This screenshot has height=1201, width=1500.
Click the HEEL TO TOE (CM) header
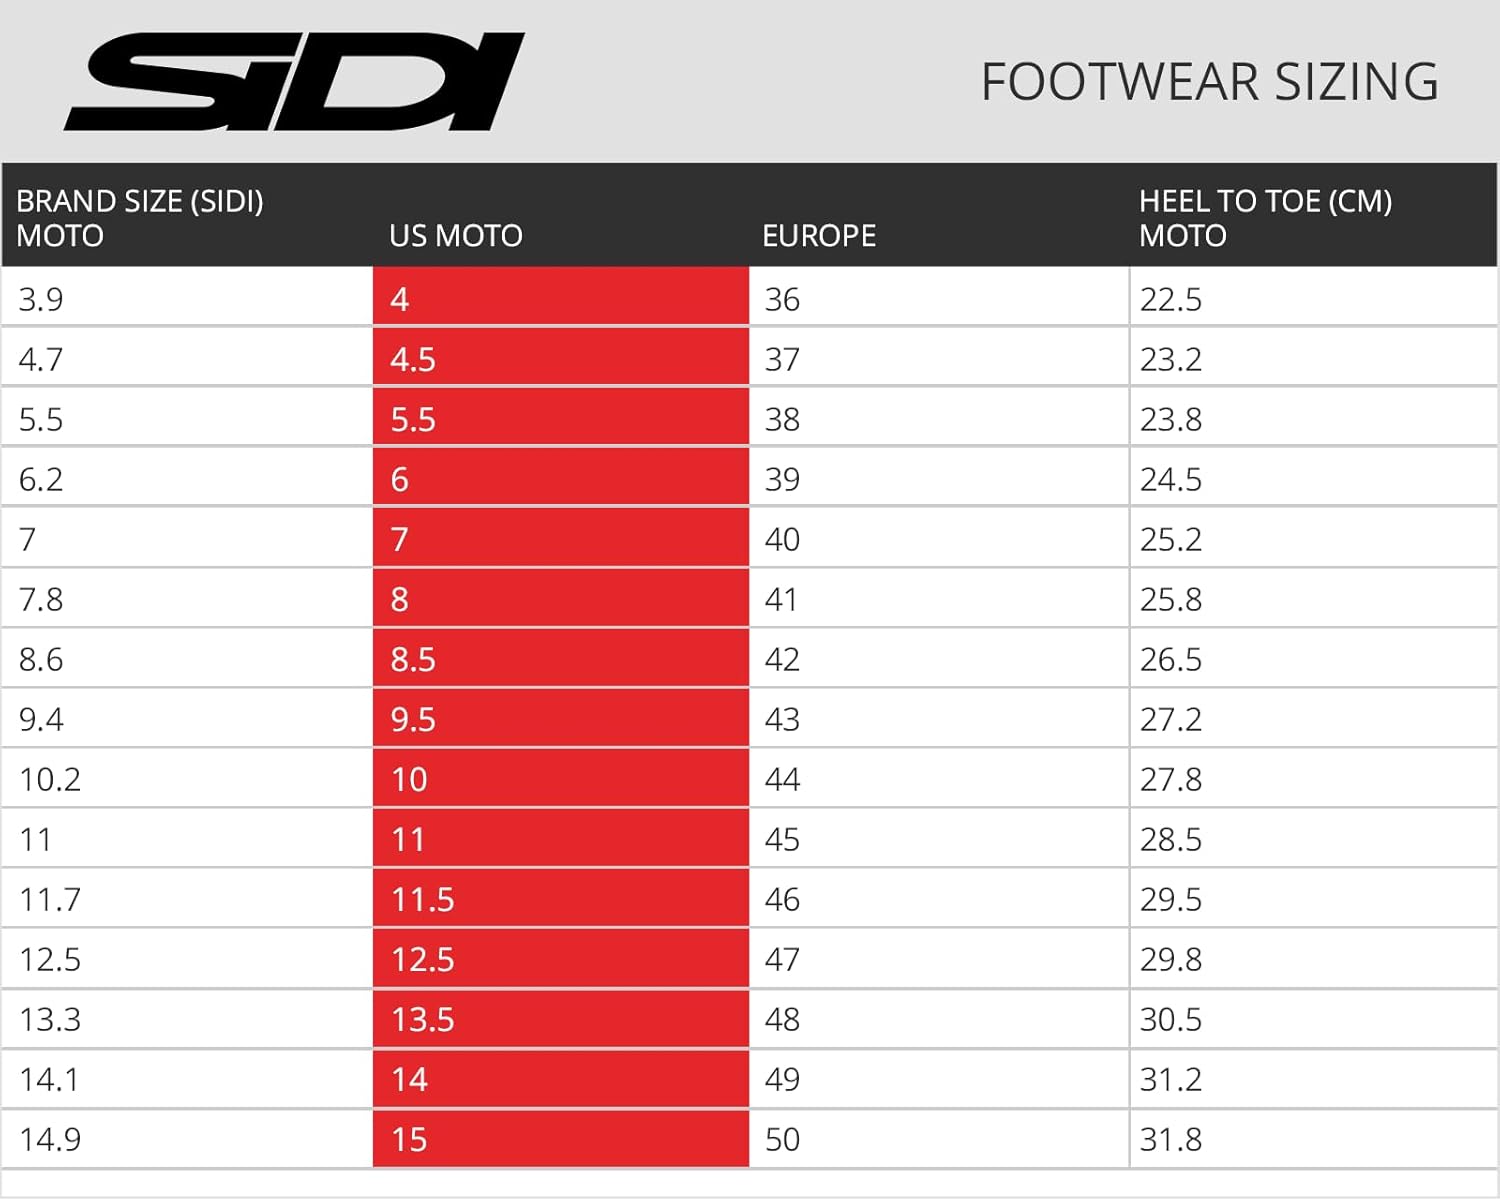point(1265,218)
